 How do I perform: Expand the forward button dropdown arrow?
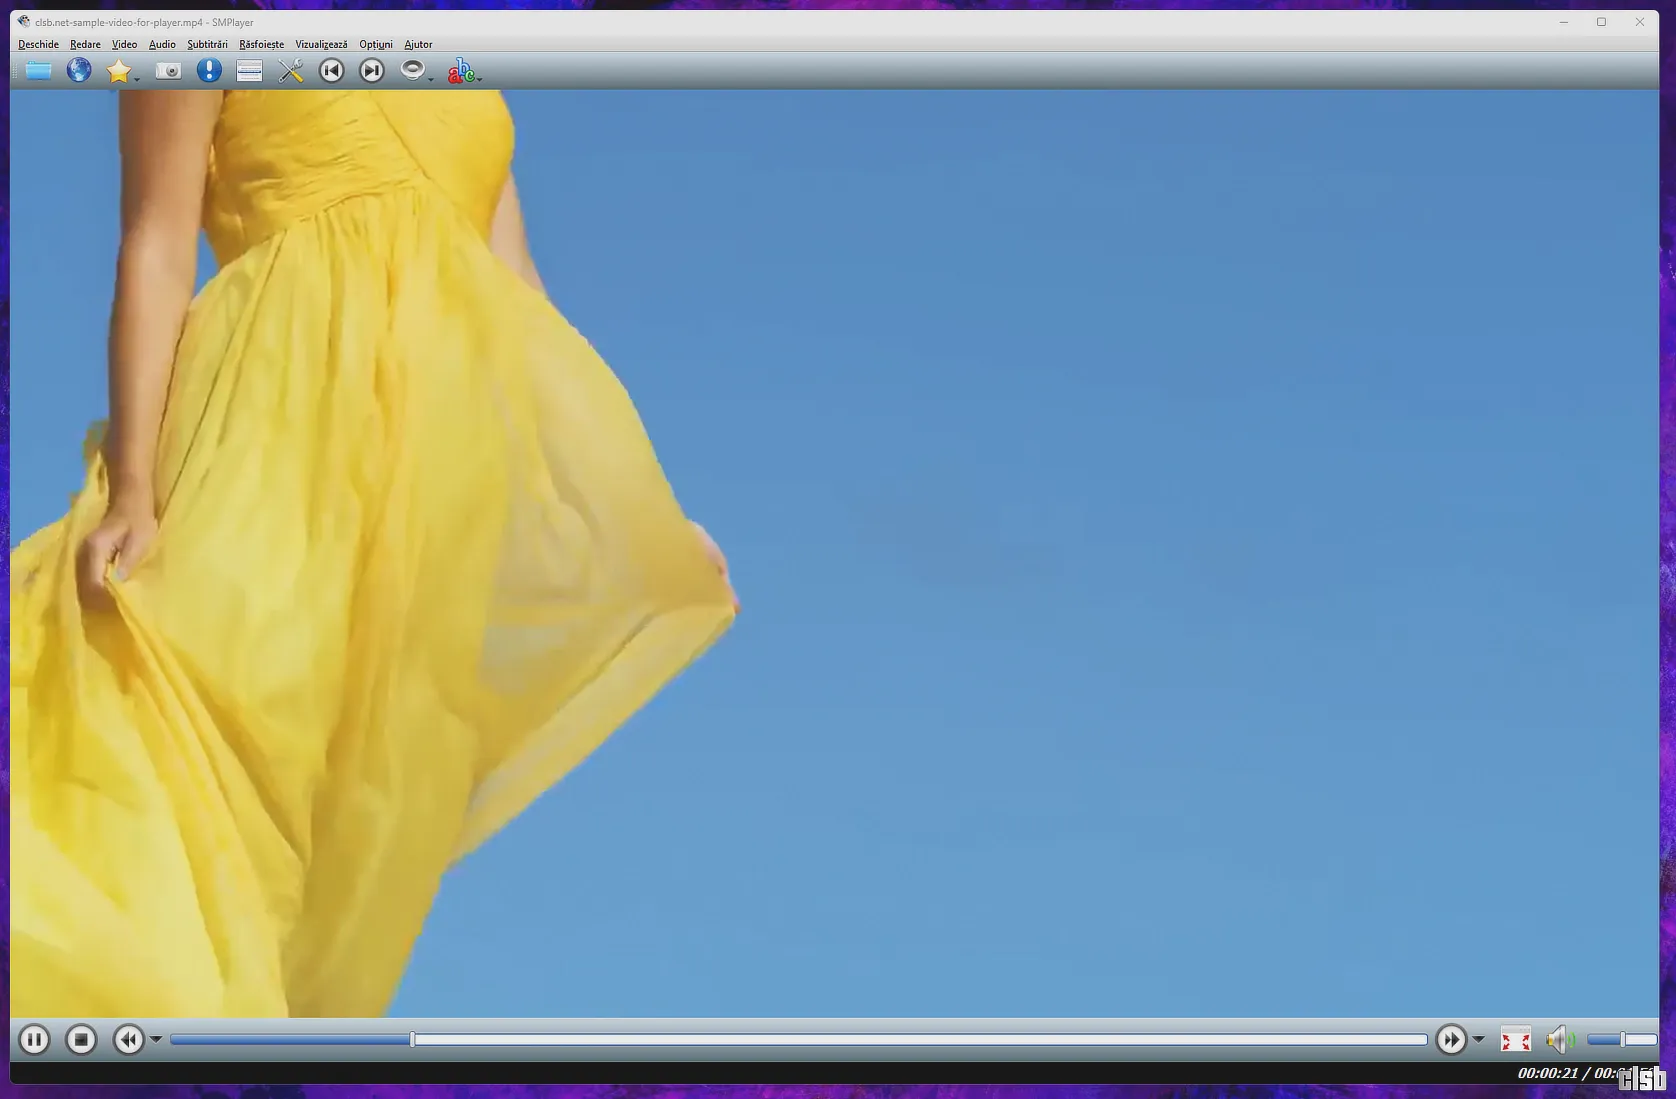click(x=1479, y=1040)
